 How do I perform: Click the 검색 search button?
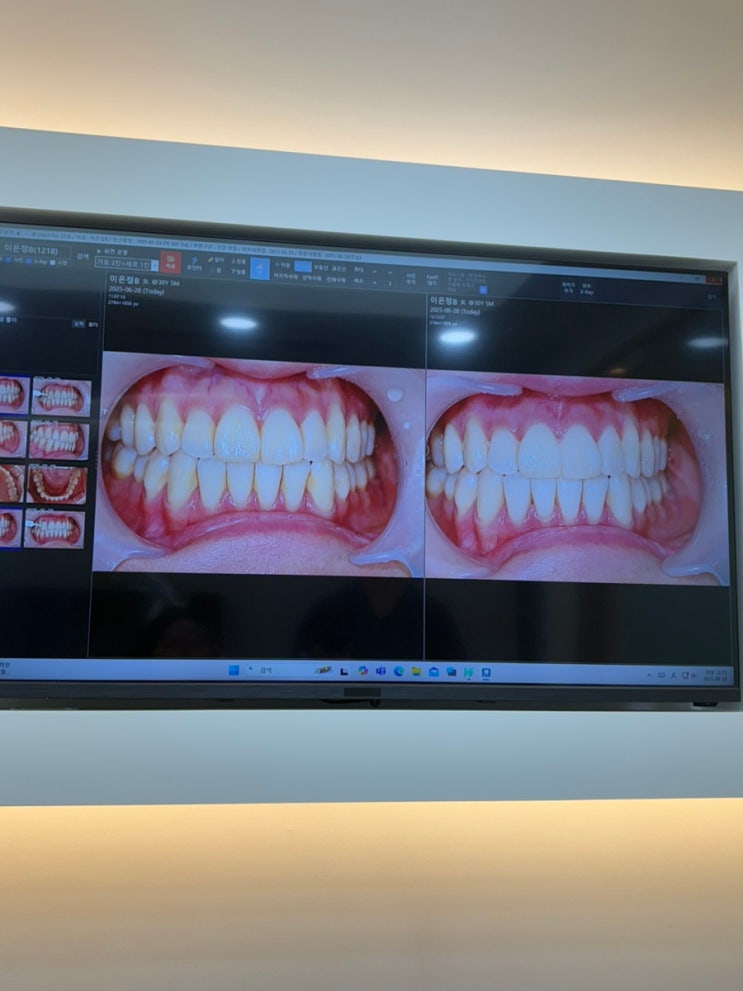82,256
